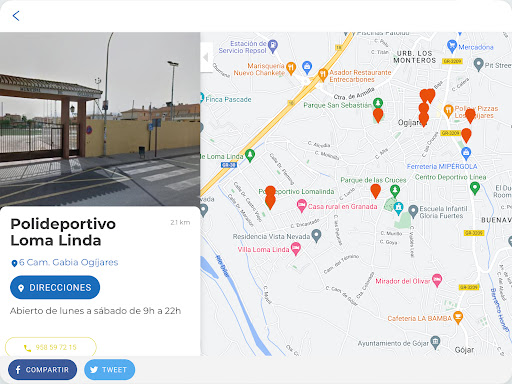The height and width of the screenshot is (384, 512).
Task: Select Estación de Servicio Repsol gas pin
Action: [273, 46]
